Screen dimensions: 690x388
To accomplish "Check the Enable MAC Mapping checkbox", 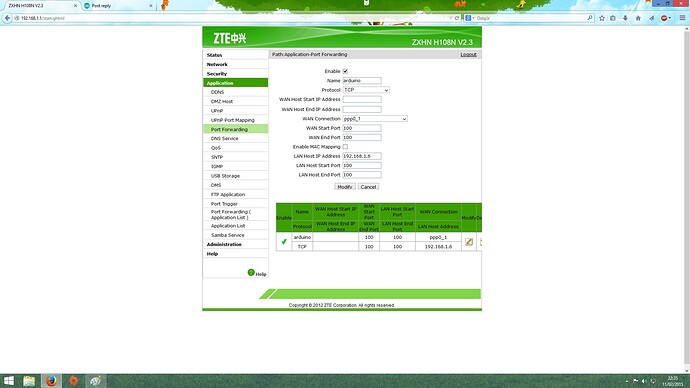I will coord(345,146).
